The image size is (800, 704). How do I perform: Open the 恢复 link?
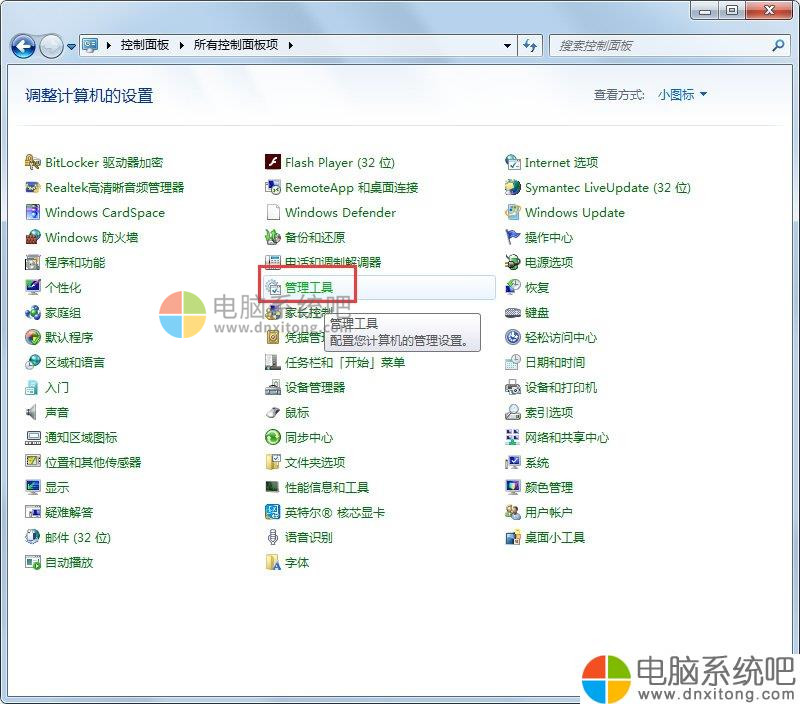click(537, 288)
